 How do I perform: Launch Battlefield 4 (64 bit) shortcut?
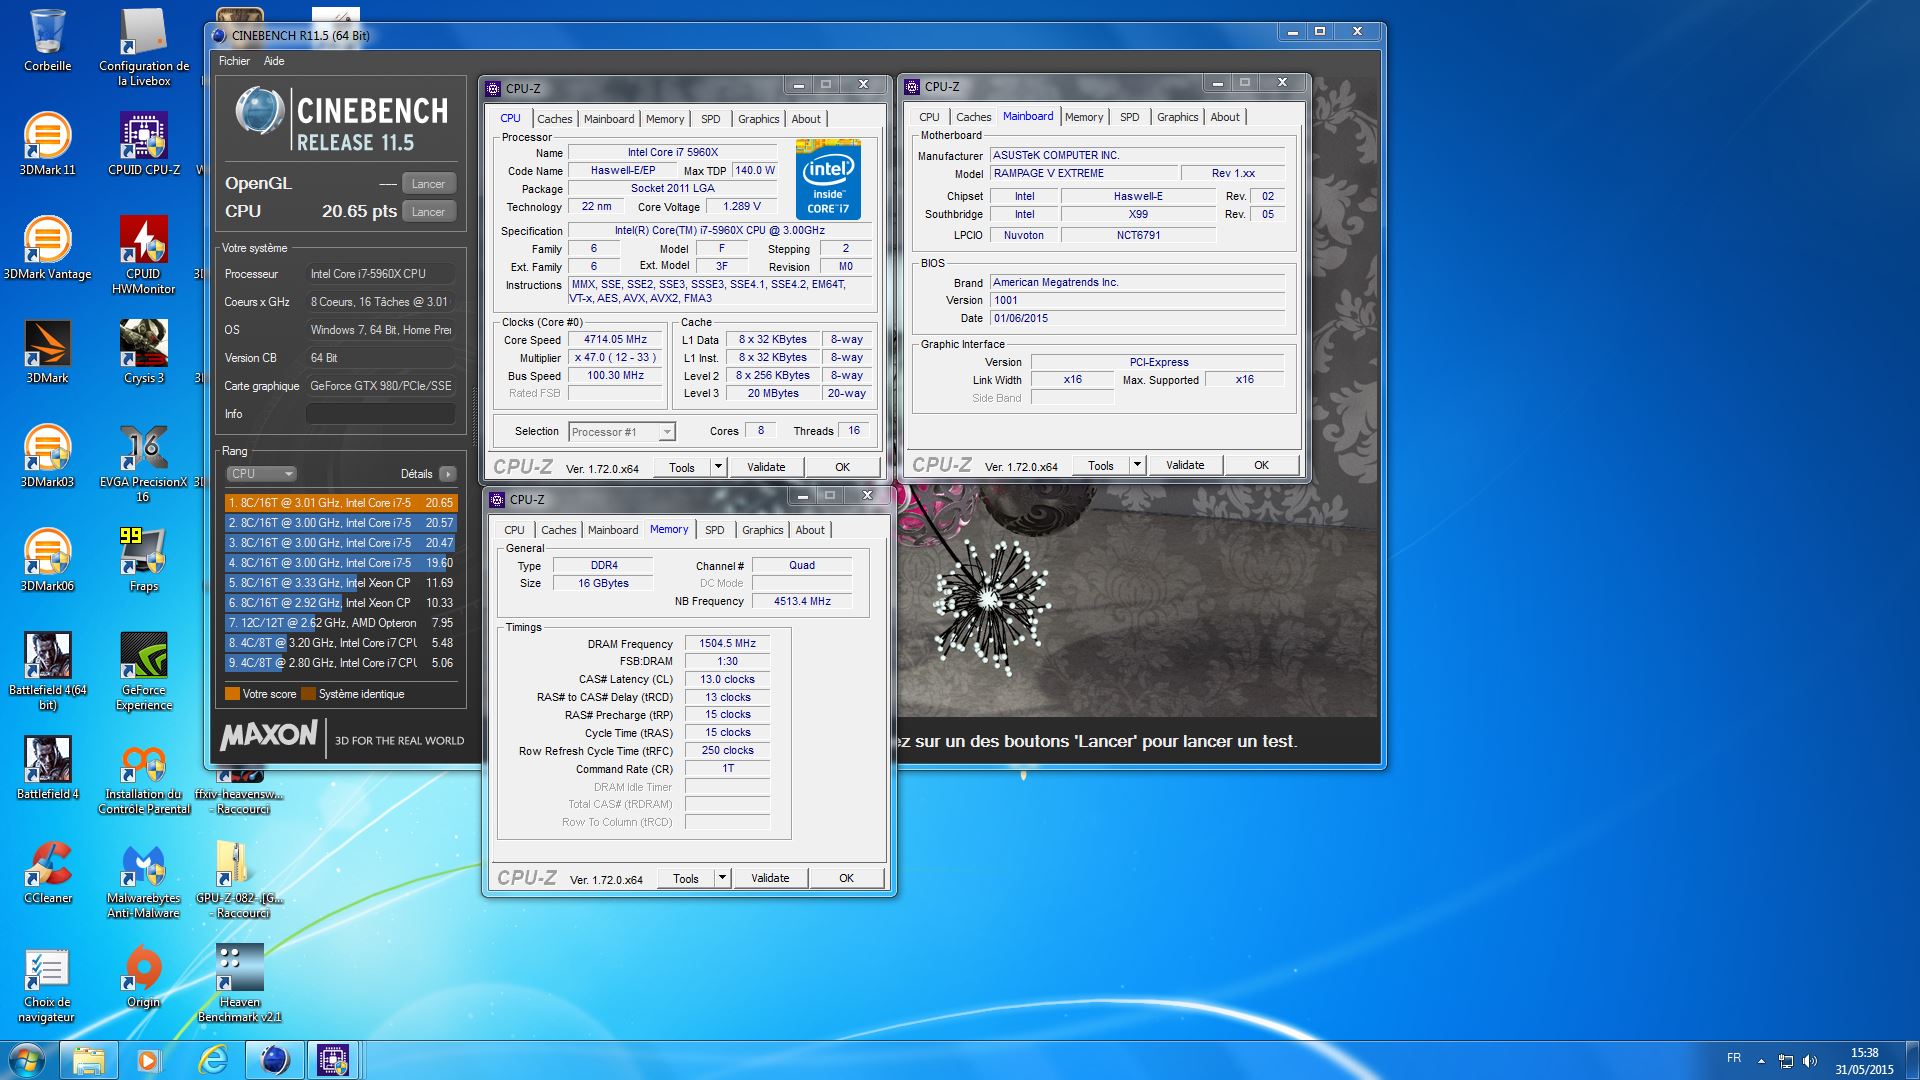click(x=47, y=671)
